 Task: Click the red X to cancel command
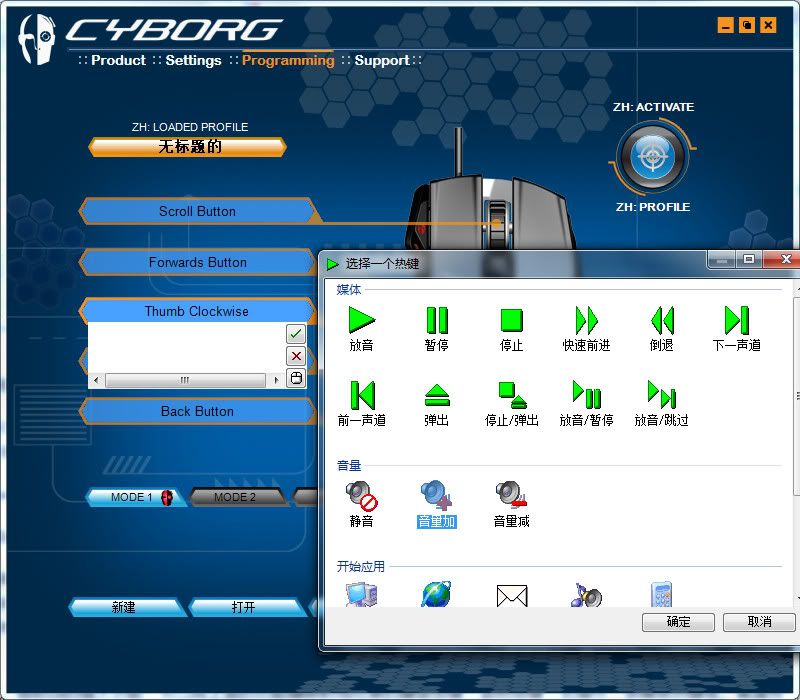tap(295, 356)
